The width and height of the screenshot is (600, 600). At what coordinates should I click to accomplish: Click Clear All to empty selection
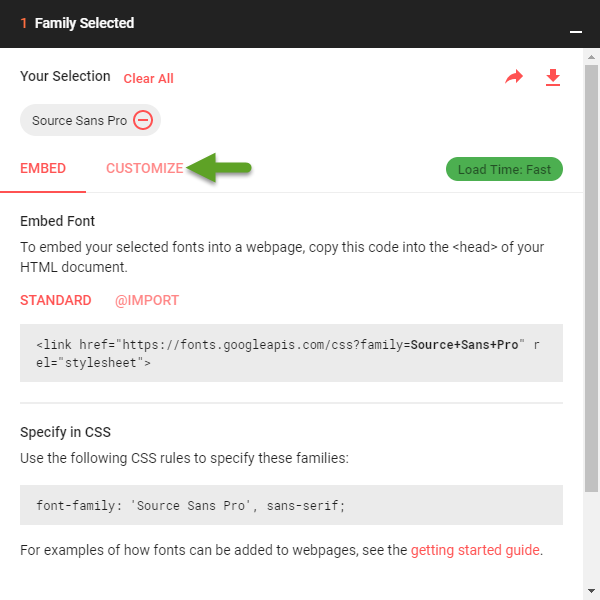pos(148,78)
